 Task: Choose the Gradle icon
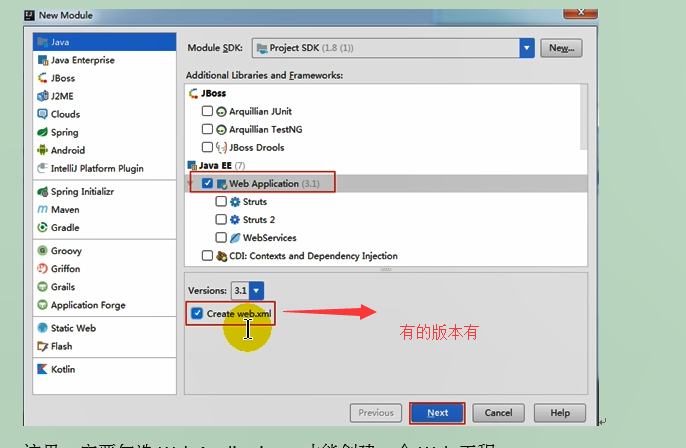(x=42, y=228)
